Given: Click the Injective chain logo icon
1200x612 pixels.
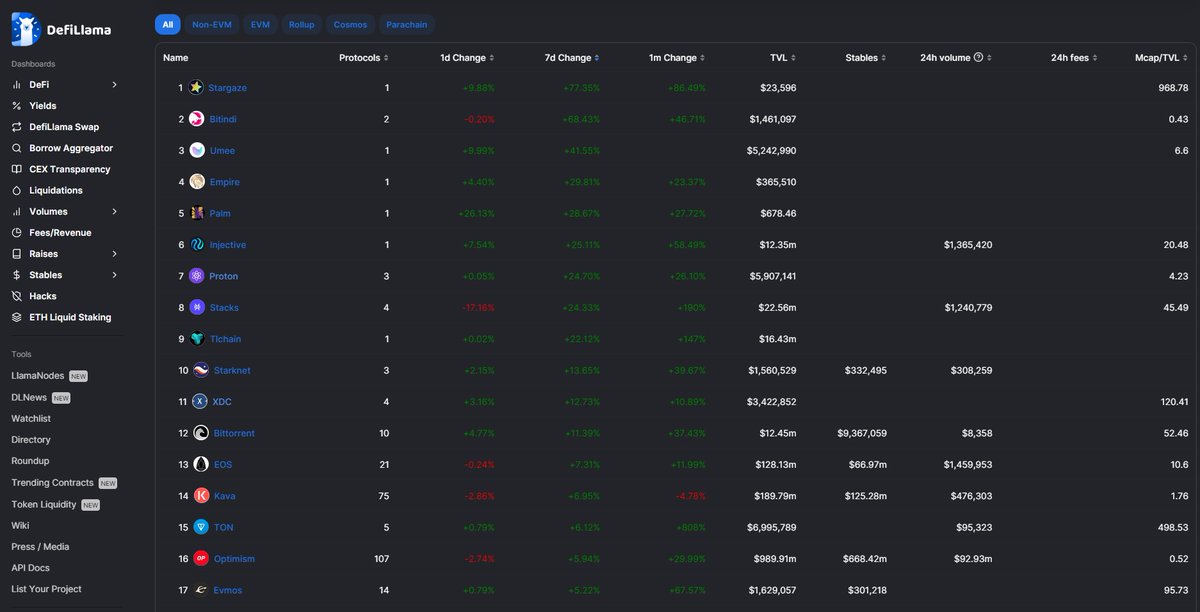Looking at the screenshot, I should 196,245.
